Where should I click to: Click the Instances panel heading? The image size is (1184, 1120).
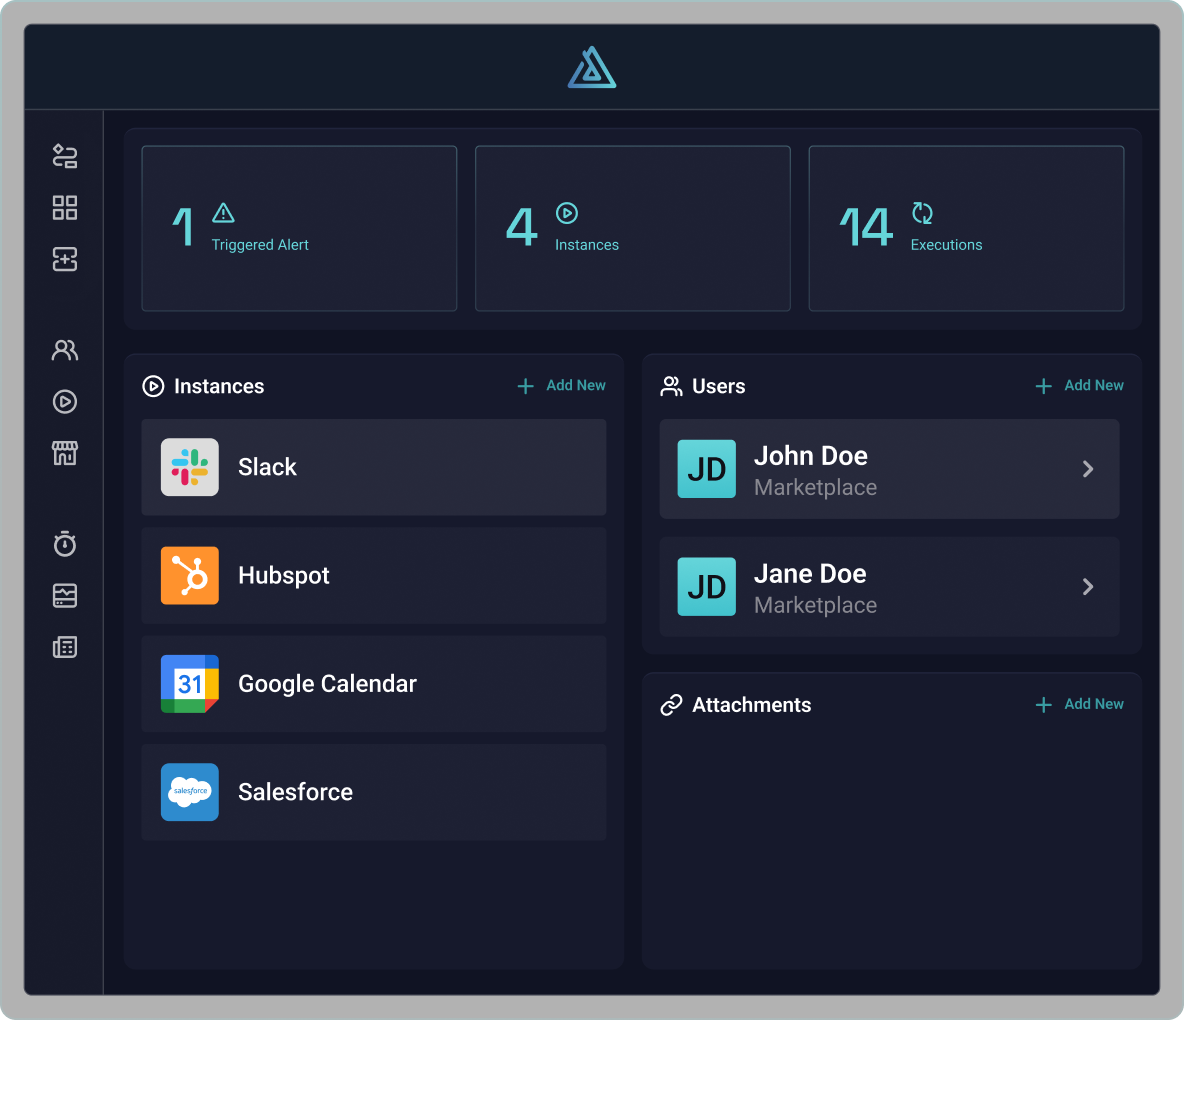[219, 386]
